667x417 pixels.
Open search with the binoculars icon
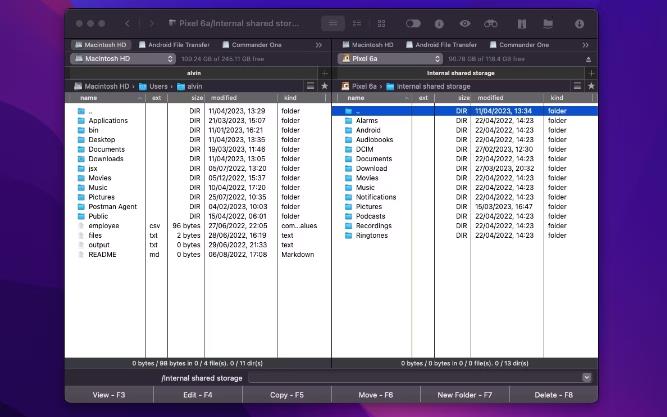[x=490, y=23]
